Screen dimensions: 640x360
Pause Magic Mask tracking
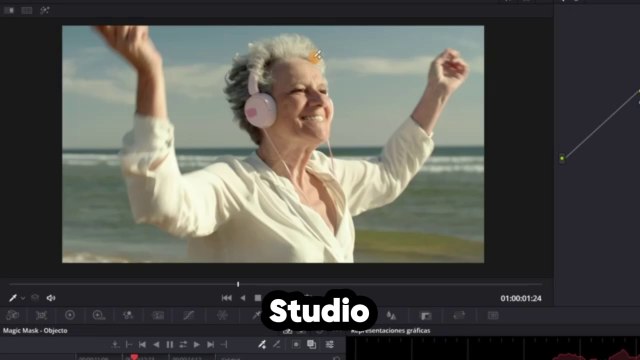tap(170, 345)
